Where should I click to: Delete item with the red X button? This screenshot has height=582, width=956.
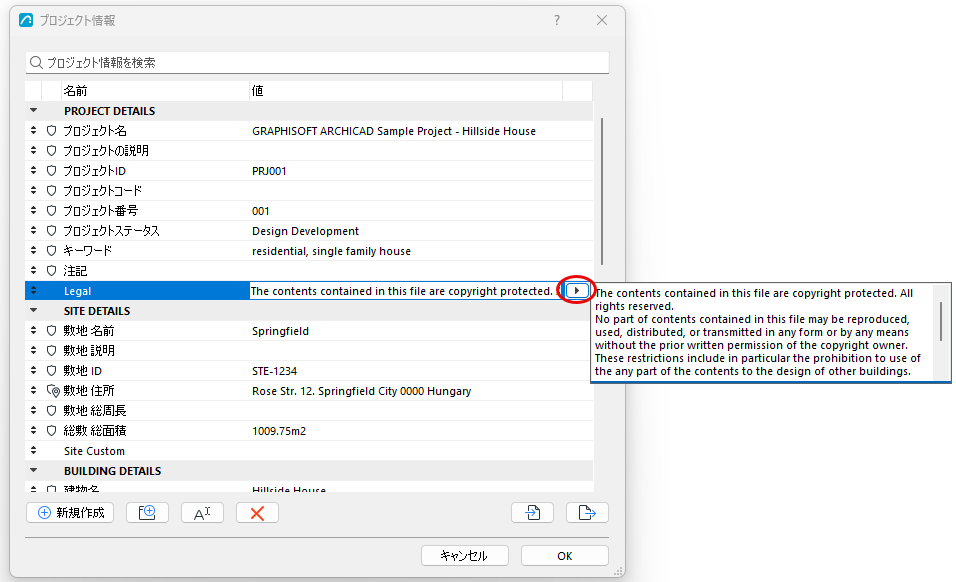(257, 513)
